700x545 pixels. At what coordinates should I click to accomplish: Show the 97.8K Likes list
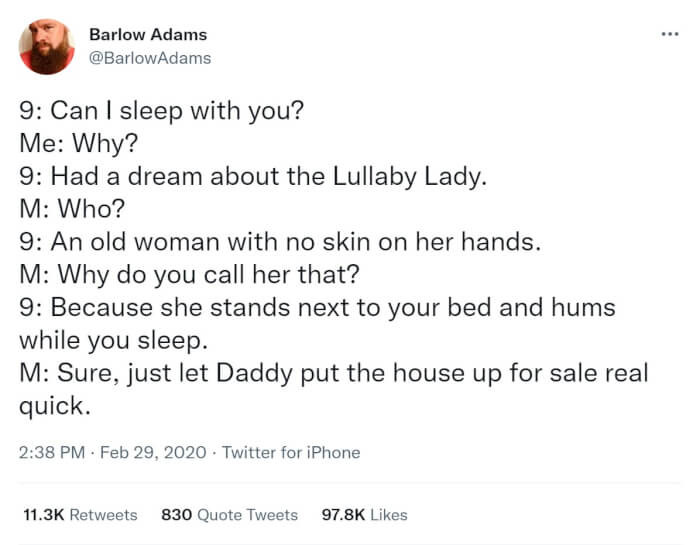[x=365, y=515]
